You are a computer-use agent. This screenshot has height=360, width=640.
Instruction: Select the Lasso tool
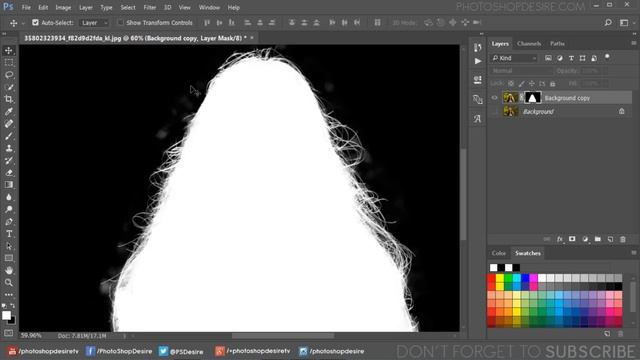9,75
